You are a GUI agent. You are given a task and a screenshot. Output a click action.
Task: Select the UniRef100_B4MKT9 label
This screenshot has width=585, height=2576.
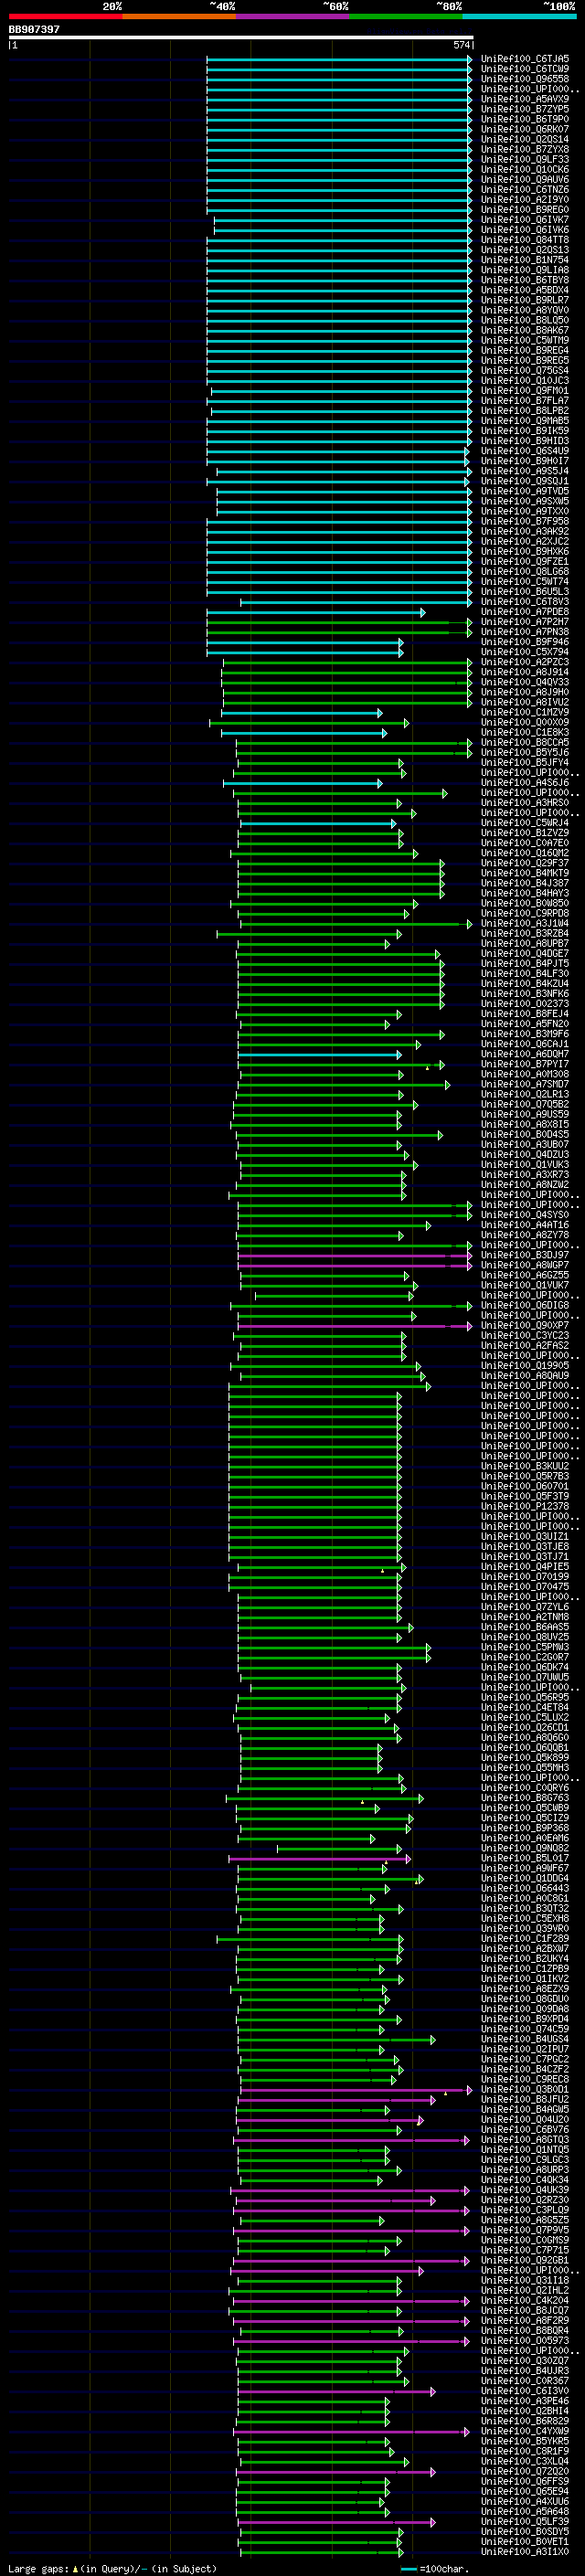click(x=524, y=873)
